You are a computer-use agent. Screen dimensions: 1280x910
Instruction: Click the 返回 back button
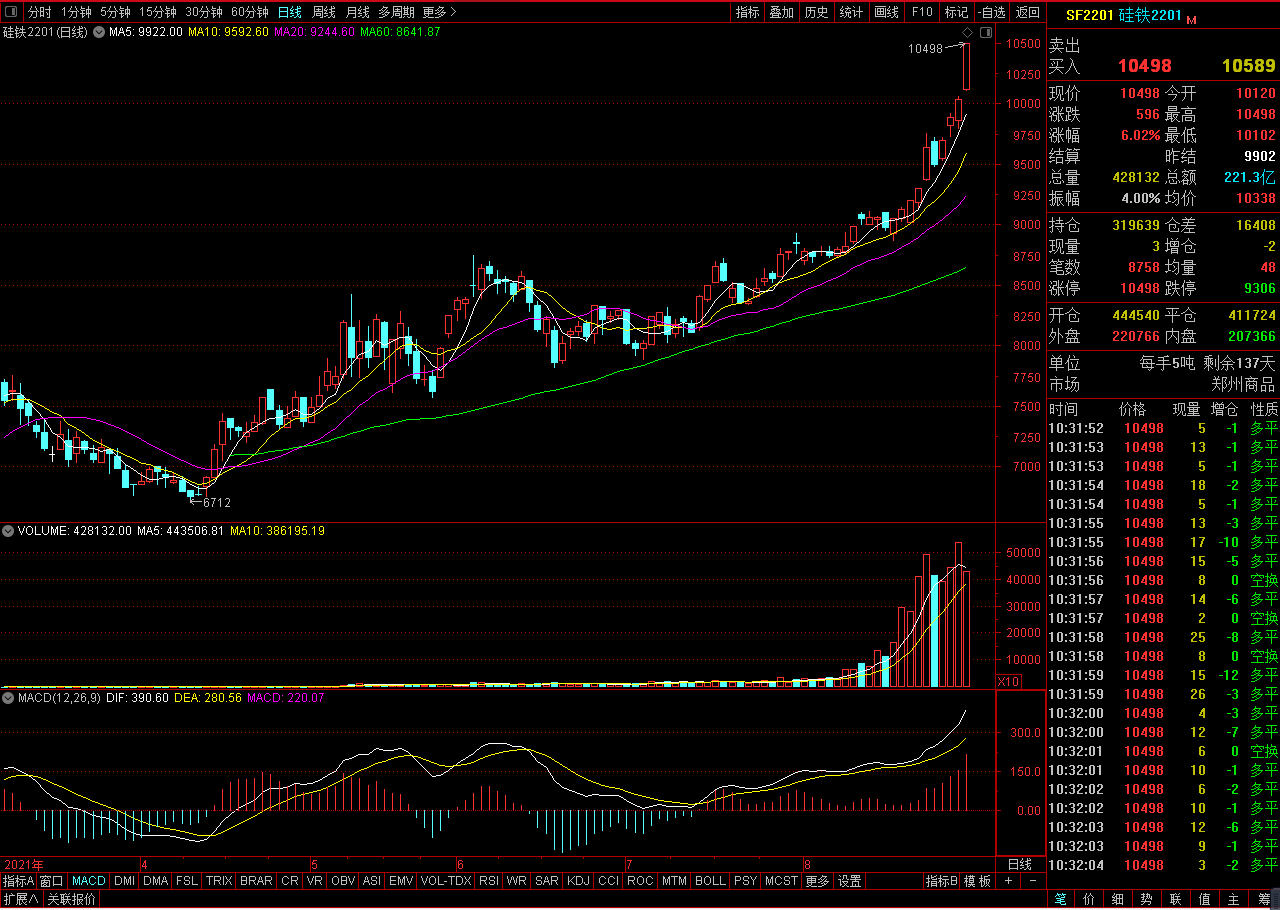coord(1027,12)
